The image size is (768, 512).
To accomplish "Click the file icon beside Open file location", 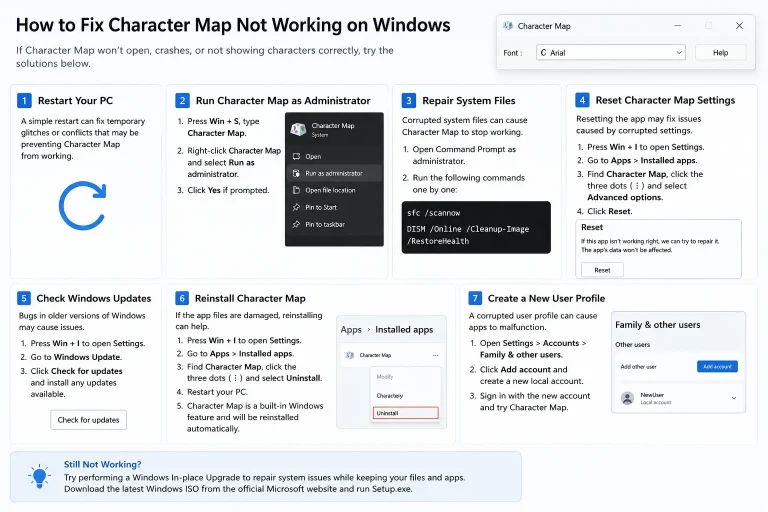I will point(296,190).
